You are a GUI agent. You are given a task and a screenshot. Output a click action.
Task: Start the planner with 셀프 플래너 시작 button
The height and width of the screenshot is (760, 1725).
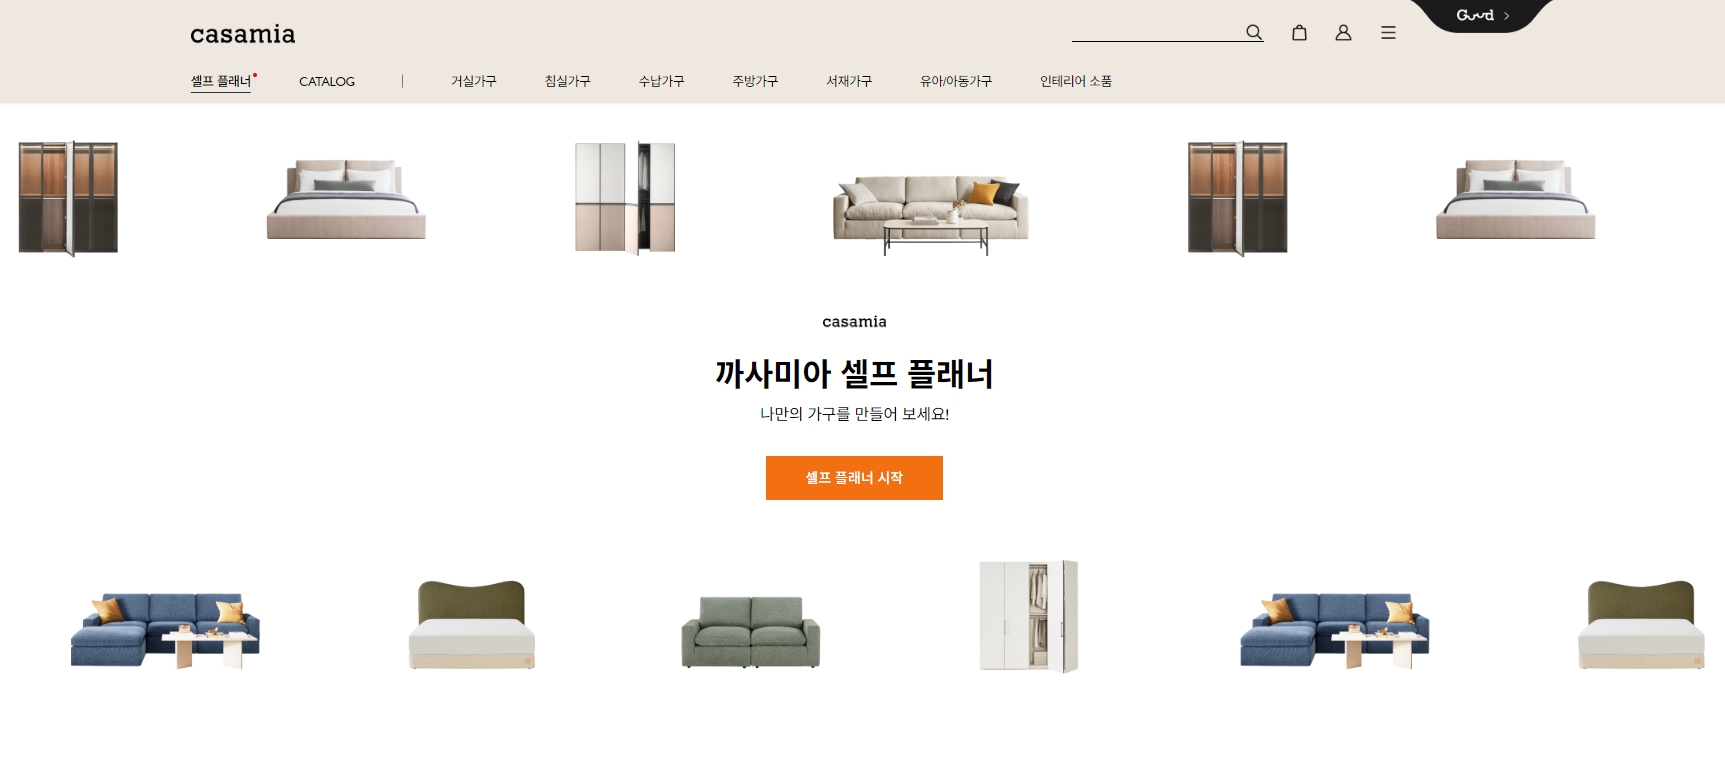point(854,478)
